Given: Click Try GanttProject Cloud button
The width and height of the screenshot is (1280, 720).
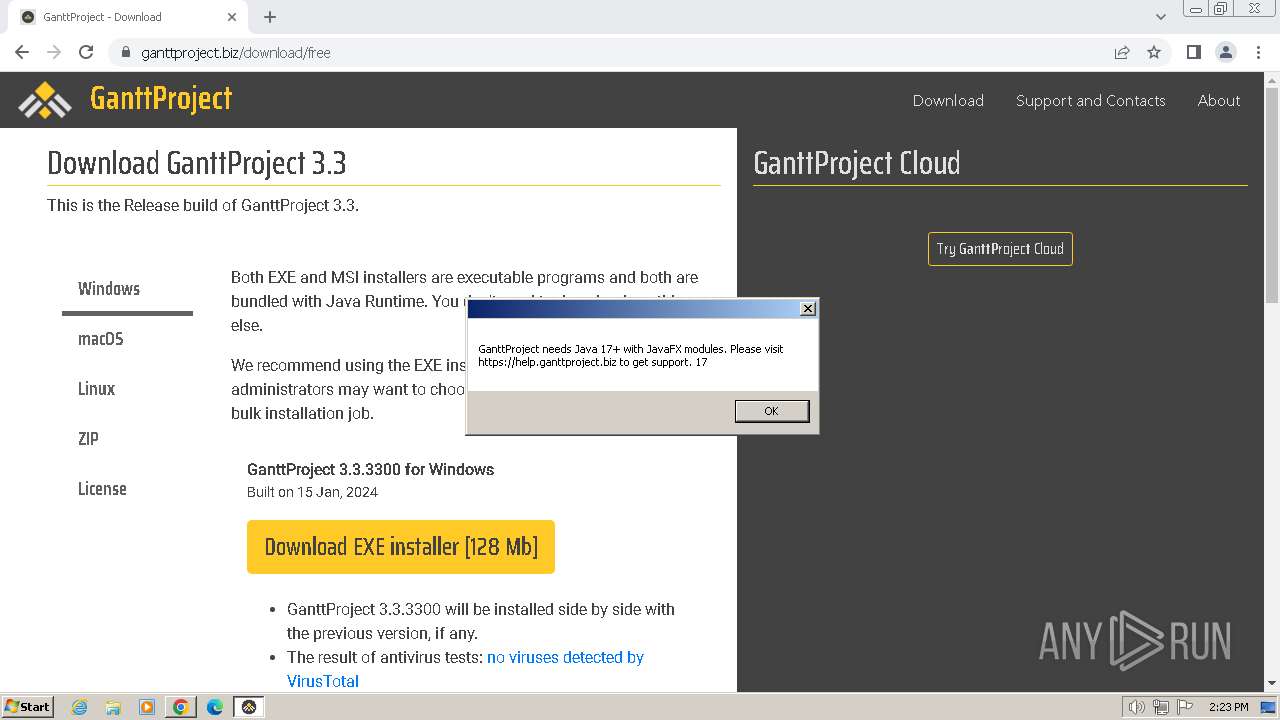Looking at the screenshot, I should tap(1000, 249).
